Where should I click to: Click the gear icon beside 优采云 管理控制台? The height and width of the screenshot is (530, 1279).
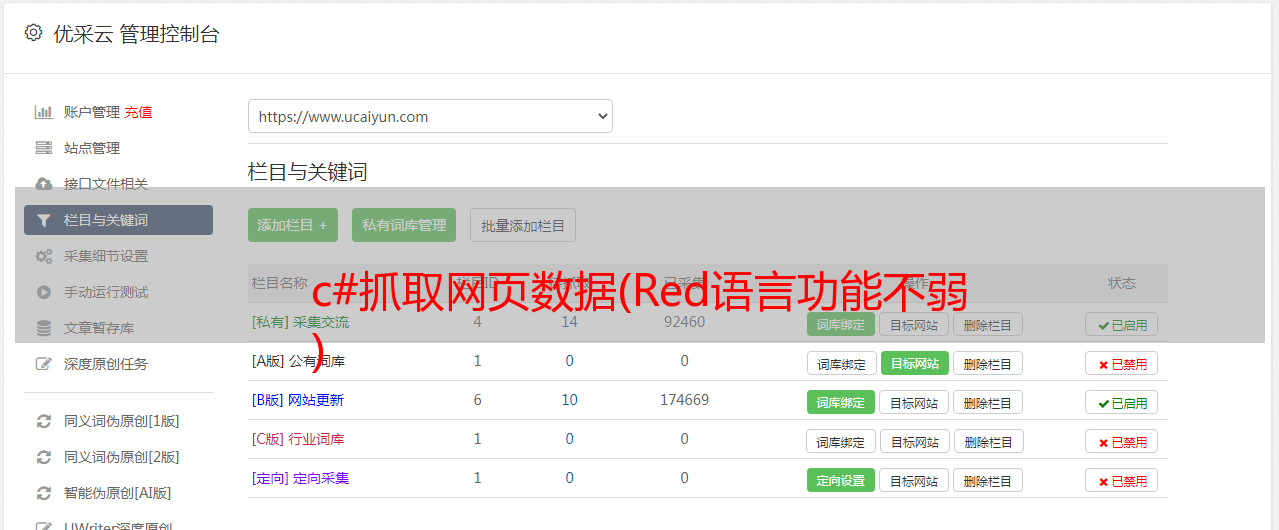33,33
